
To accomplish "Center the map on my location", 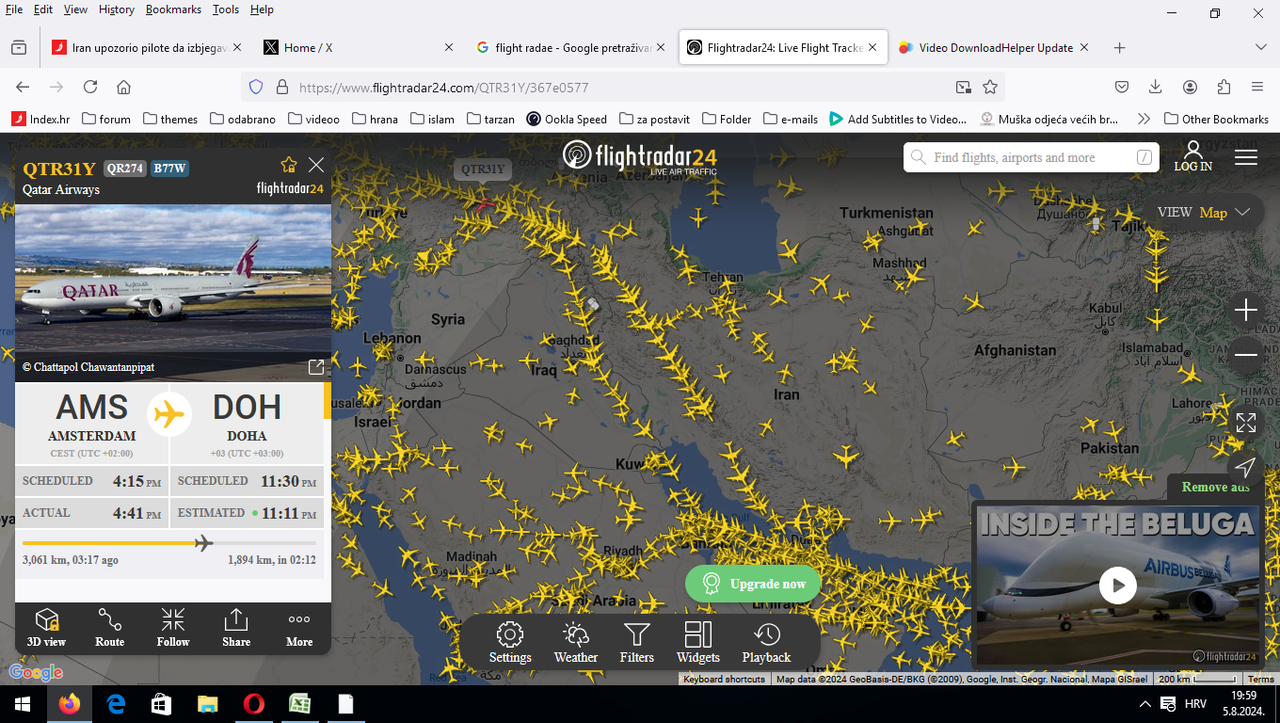I will pyautogui.click(x=1246, y=467).
